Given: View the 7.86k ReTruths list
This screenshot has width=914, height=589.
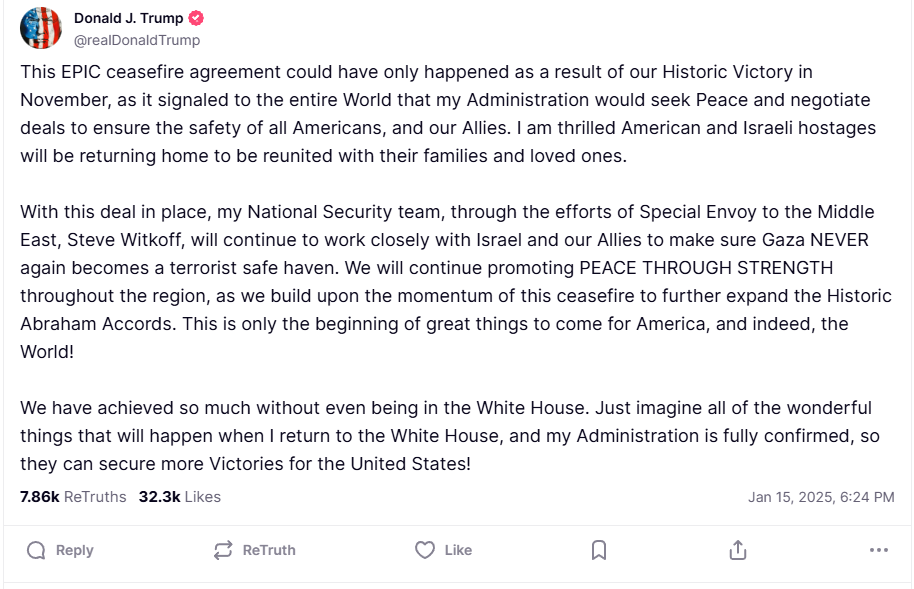Looking at the screenshot, I should tap(73, 497).
